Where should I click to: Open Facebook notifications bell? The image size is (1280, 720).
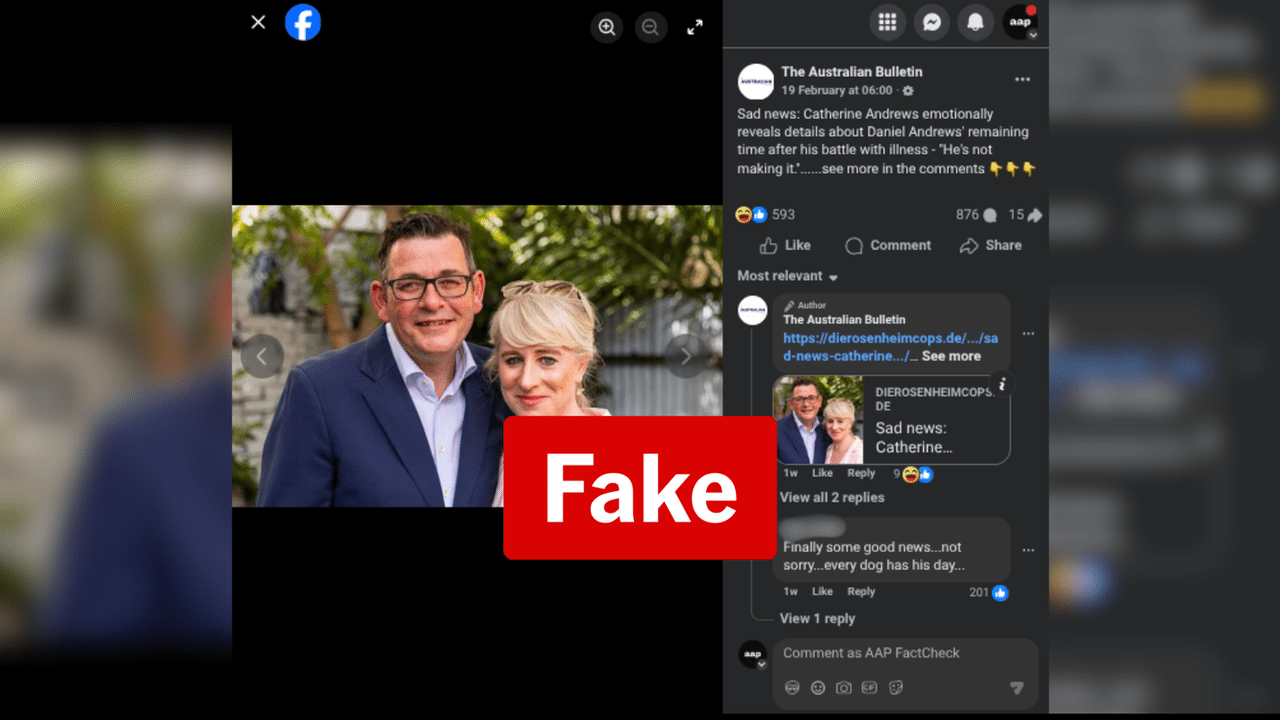[x=976, y=22]
